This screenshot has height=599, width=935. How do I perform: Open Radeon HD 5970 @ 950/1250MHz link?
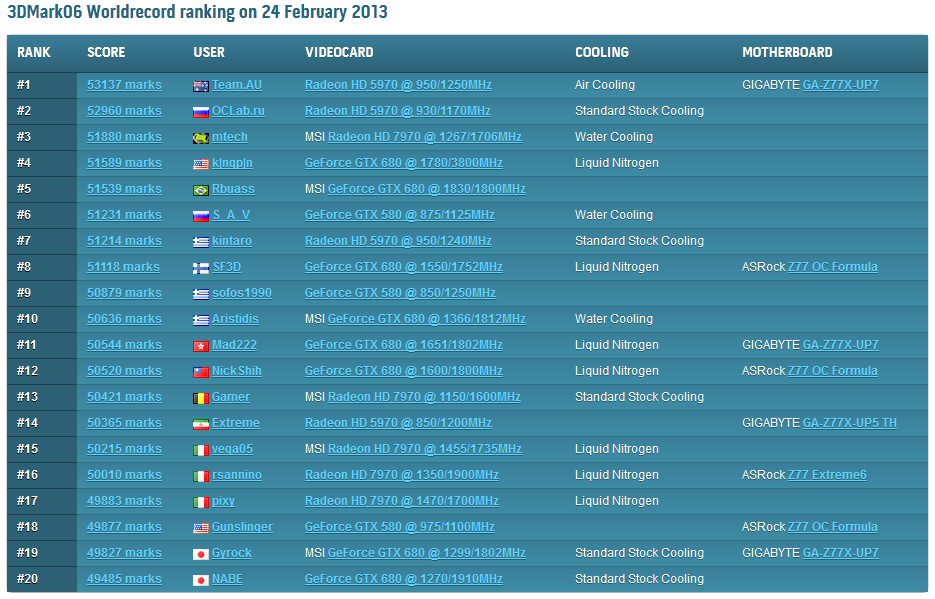pyautogui.click(x=398, y=85)
